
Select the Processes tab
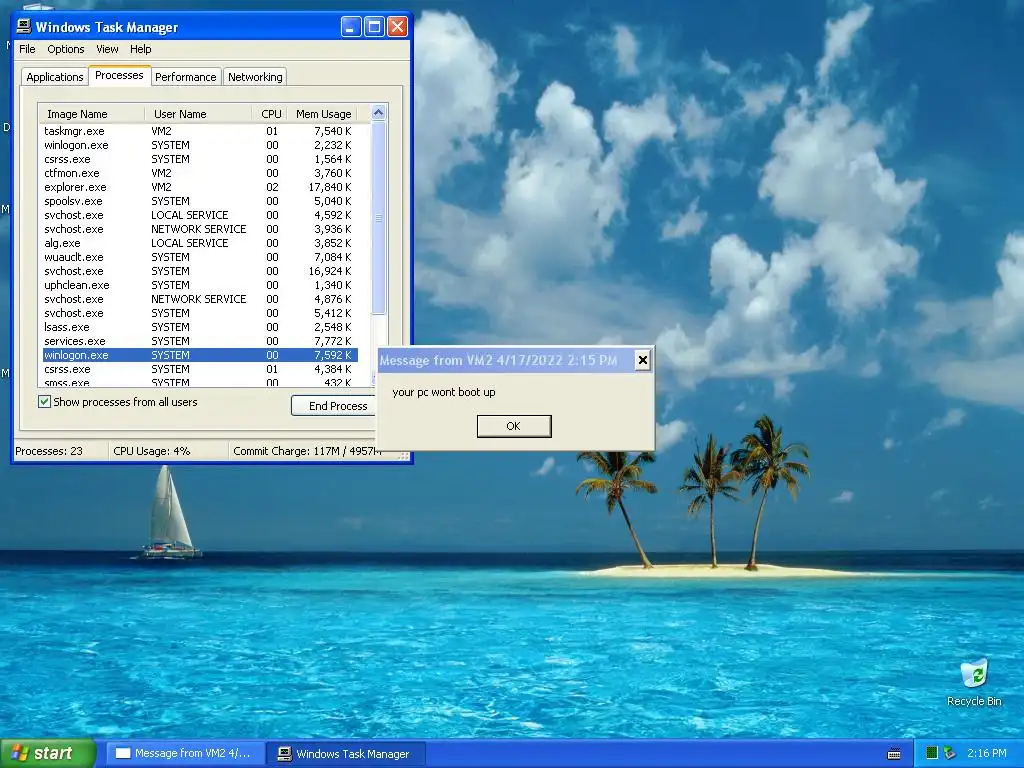(x=120, y=75)
